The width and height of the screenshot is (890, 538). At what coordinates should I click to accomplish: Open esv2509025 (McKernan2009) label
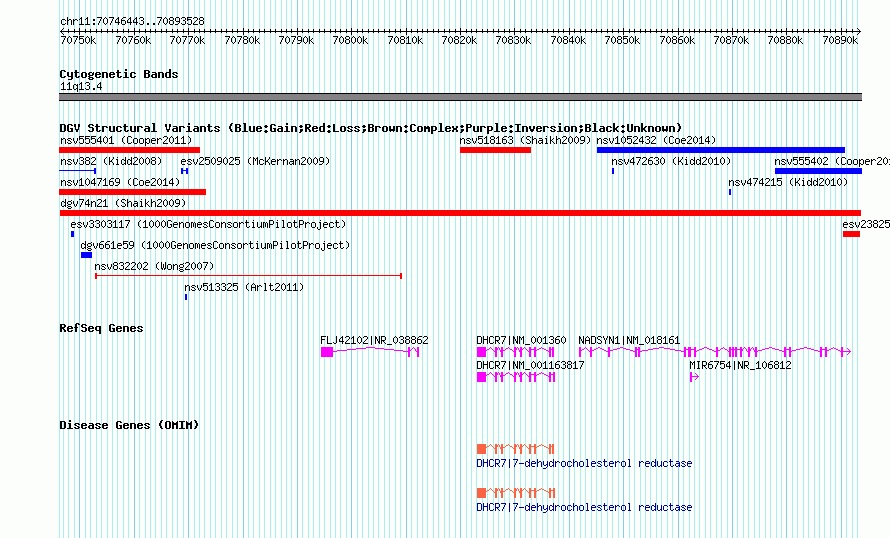[x=255, y=161]
